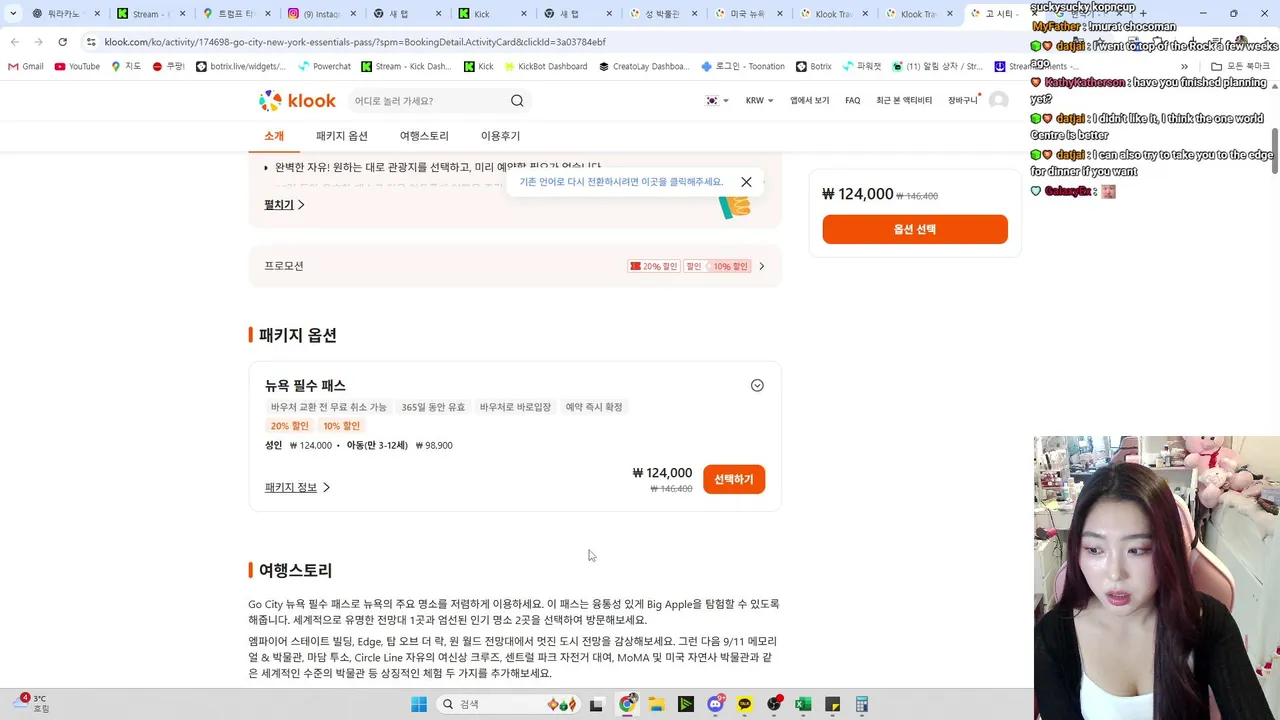Open the YouTube bookmark
1280x720 pixels.
[77, 66]
